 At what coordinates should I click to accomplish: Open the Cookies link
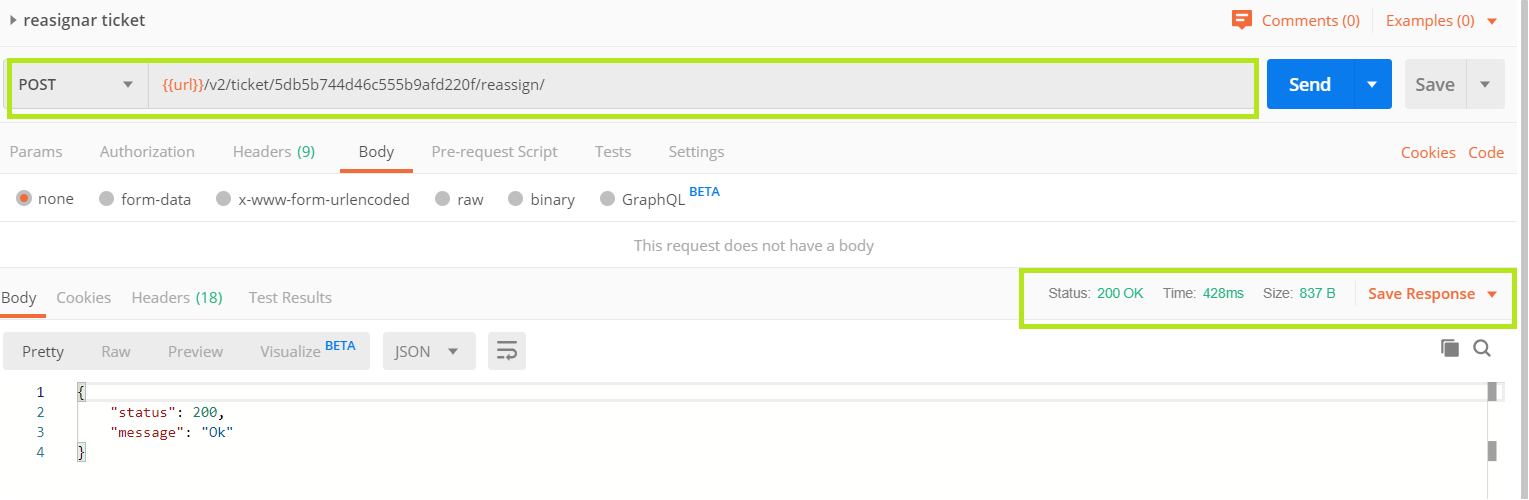[x=1428, y=153]
